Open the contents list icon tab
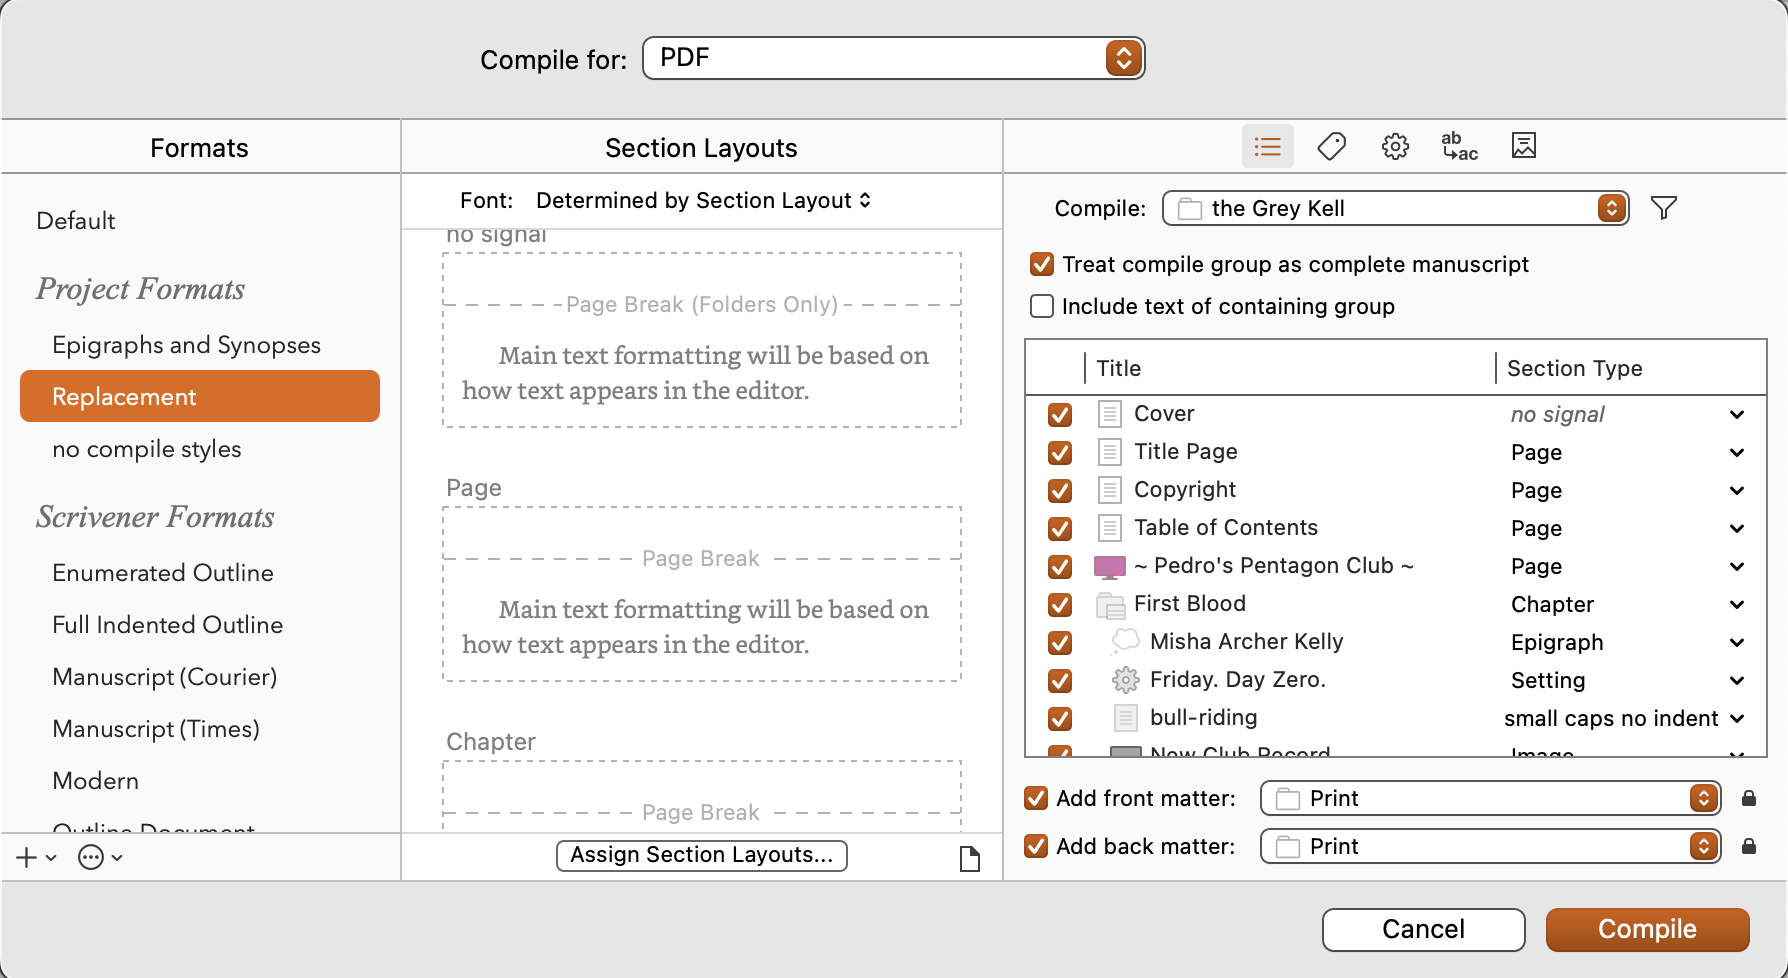The height and width of the screenshot is (978, 1788). click(x=1267, y=147)
